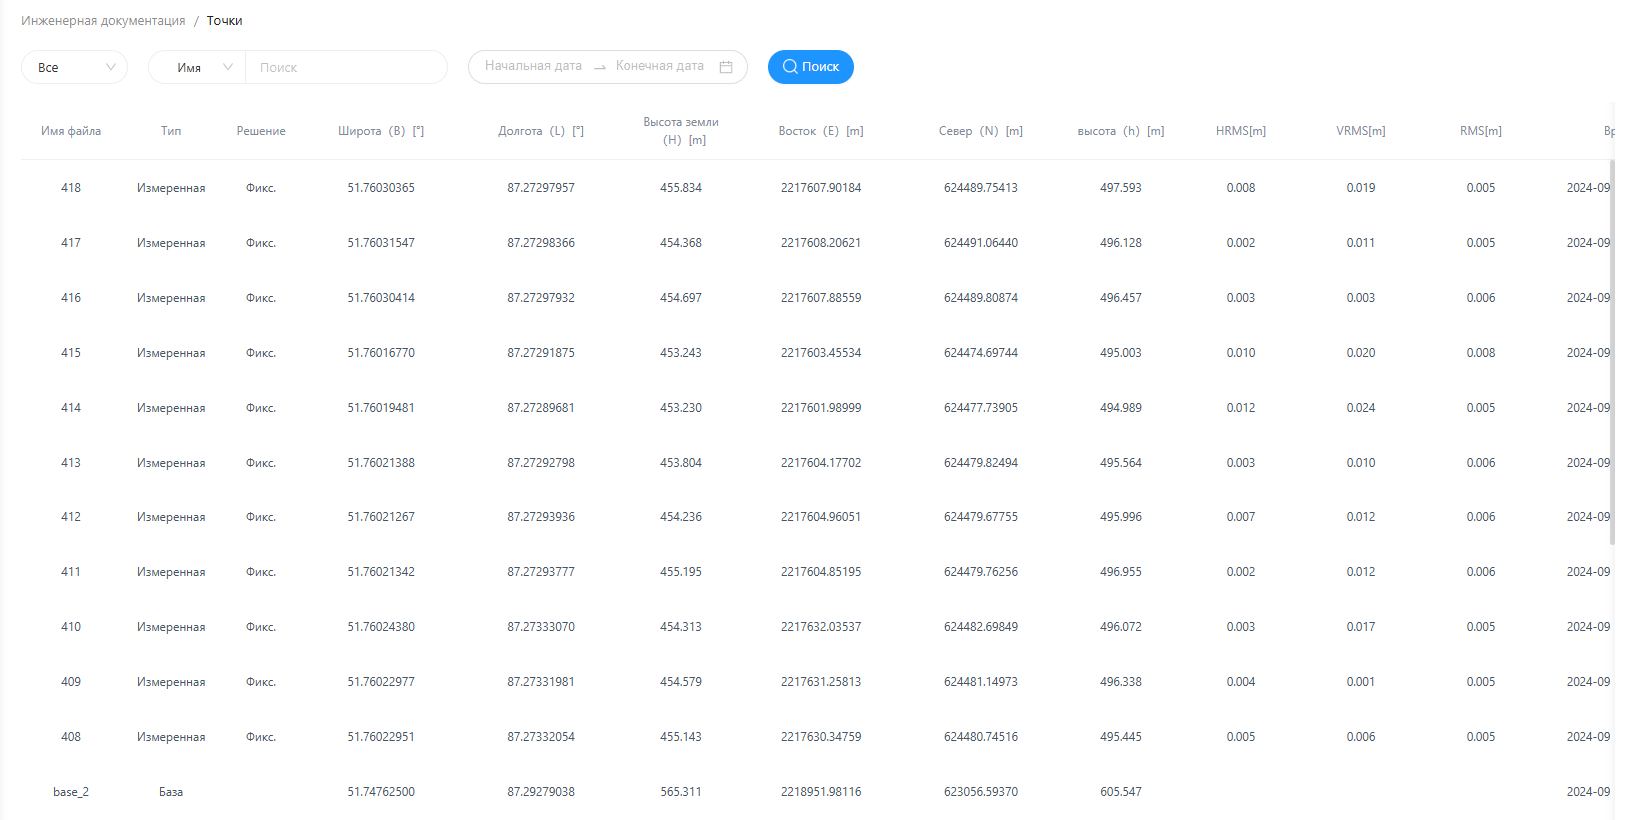Click 'Измеренная' type in row 409
The width and height of the screenshot is (1636, 820).
tap(171, 682)
